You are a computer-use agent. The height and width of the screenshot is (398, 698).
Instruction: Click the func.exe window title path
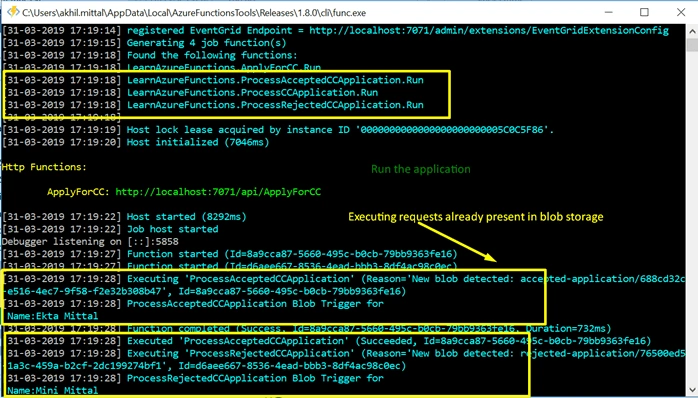(194, 12)
